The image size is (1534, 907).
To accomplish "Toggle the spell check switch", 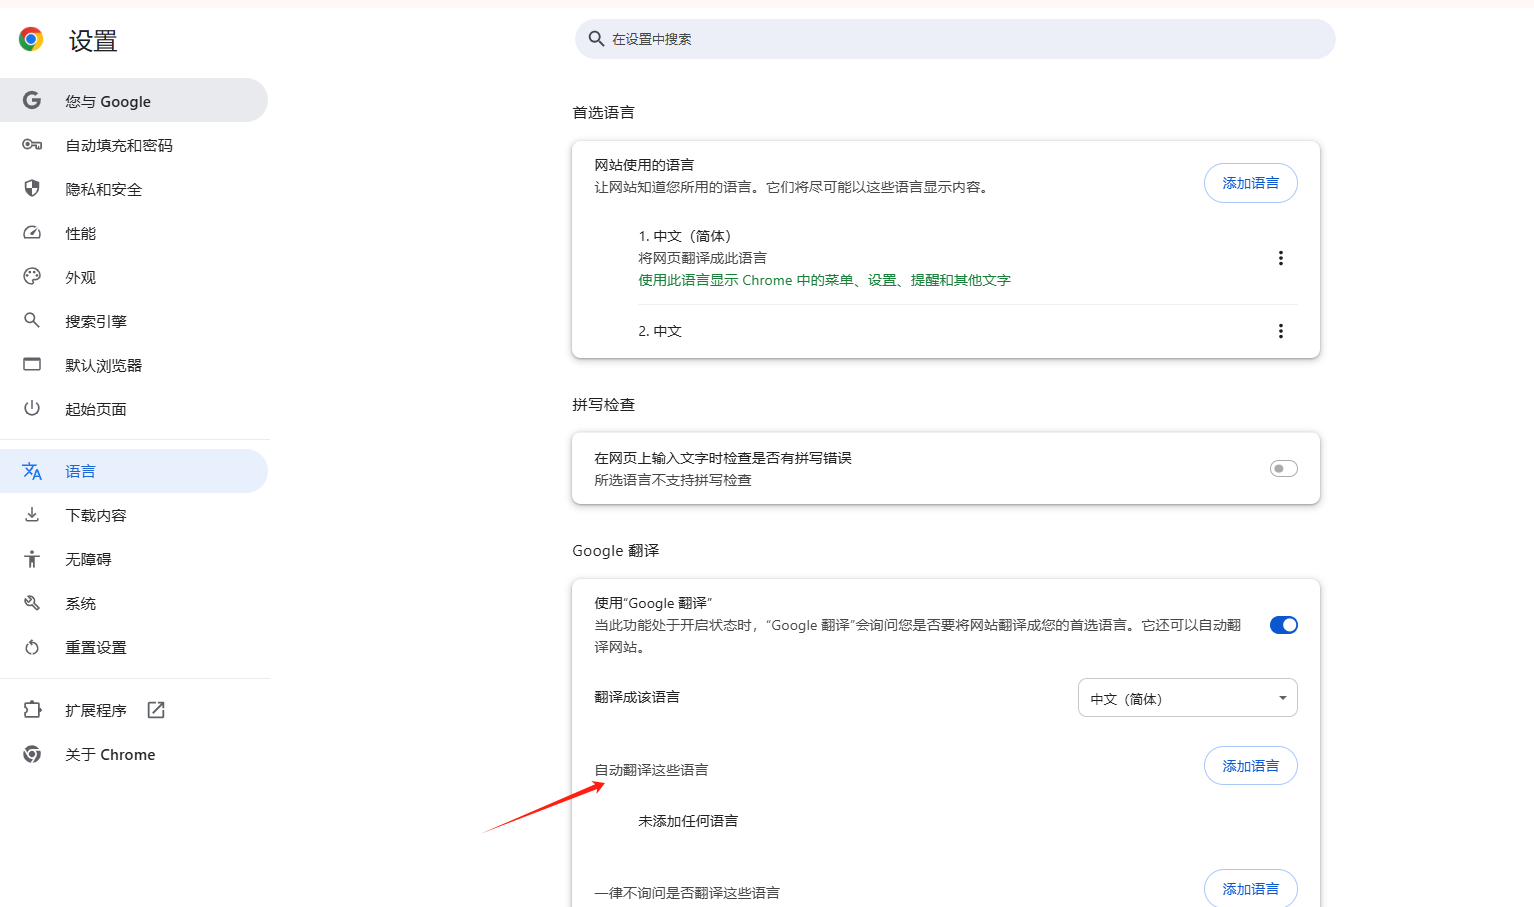I will 1283,469.
